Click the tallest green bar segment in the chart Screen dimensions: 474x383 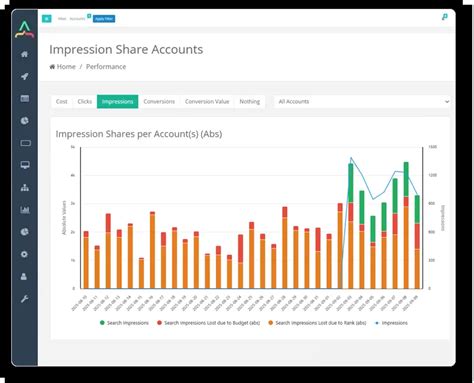click(x=351, y=183)
